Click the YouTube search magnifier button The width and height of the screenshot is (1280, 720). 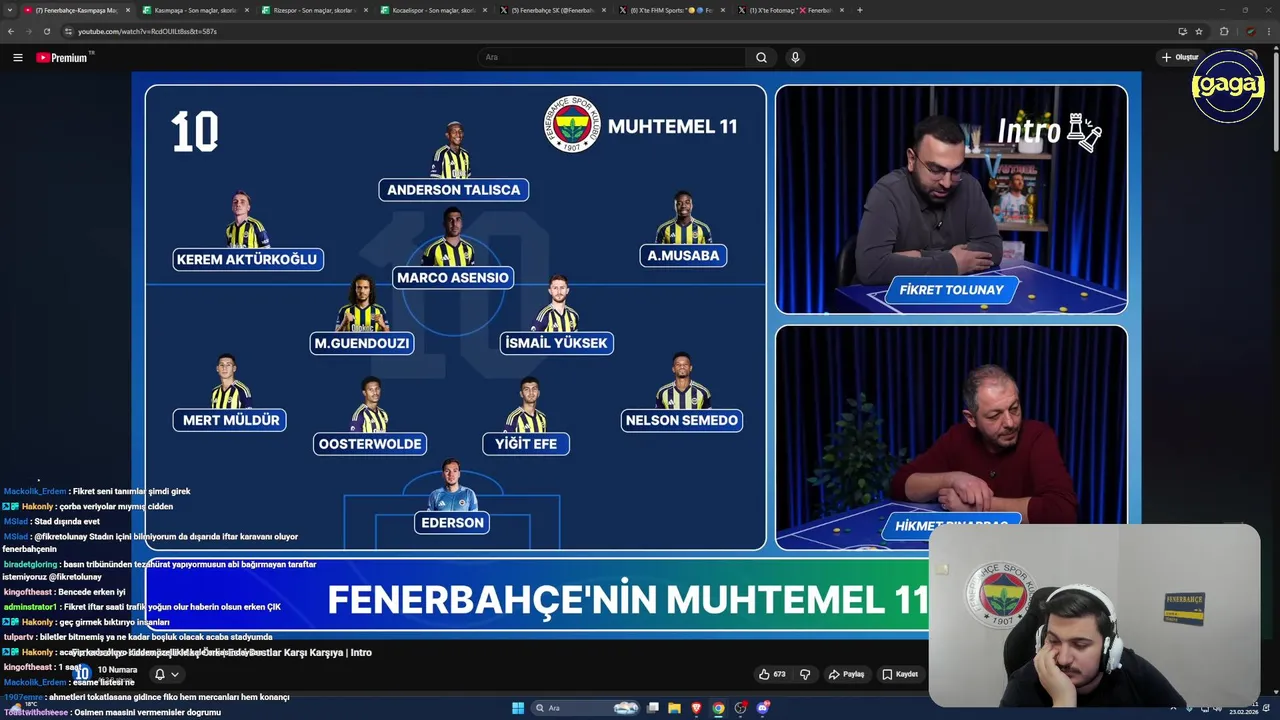(x=761, y=57)
